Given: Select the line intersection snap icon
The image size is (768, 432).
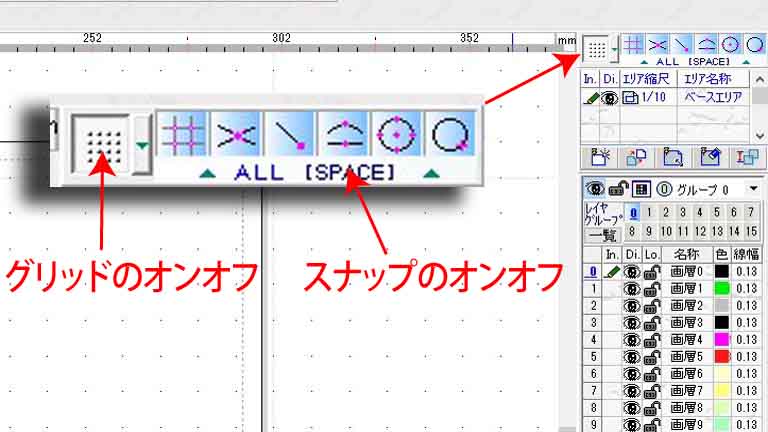Looking at the screenshot, I should 237,134.
